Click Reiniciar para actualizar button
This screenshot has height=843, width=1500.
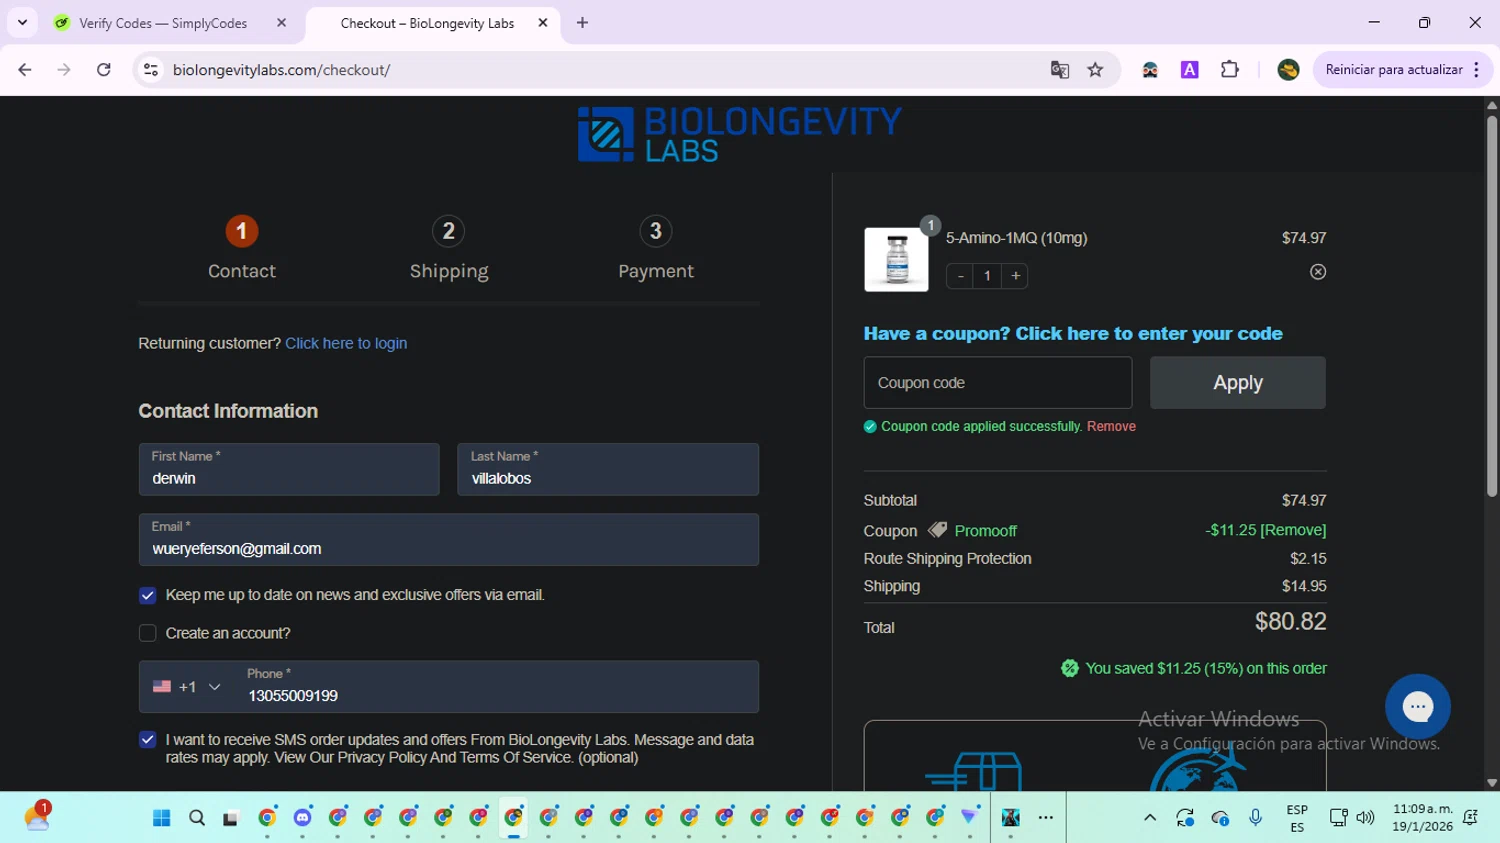[x=1394, y=70]
